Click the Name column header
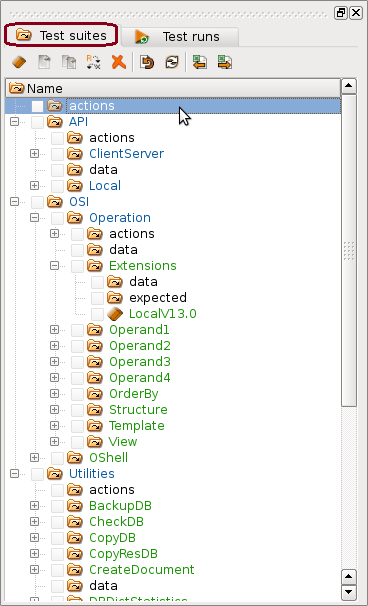 pos(173,89)
